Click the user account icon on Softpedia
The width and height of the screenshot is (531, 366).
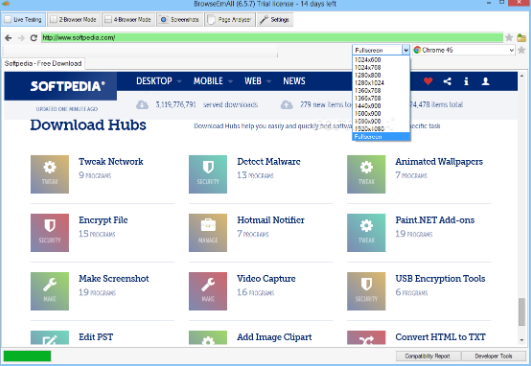pyautogui.click(x=486, y=81)
